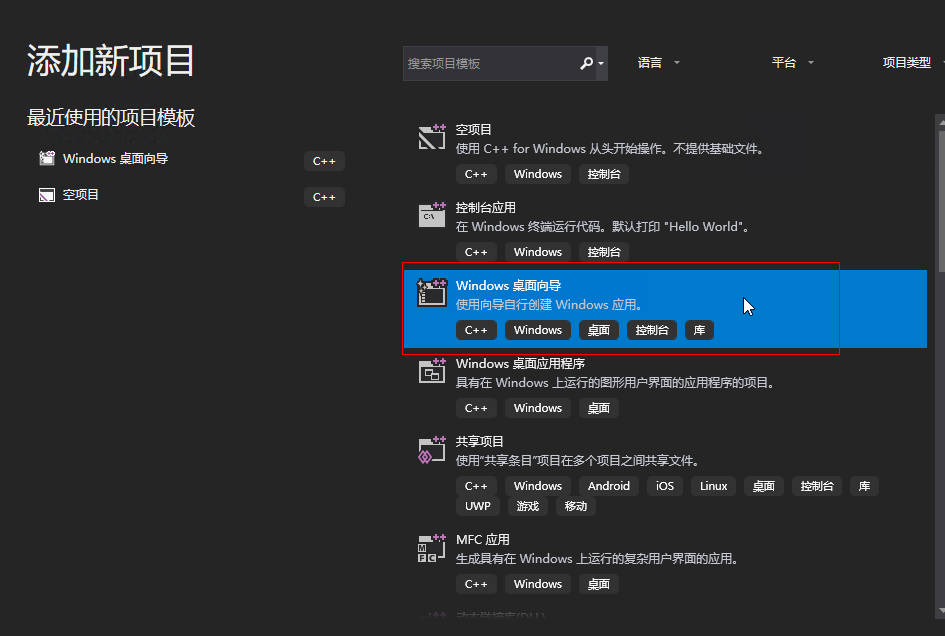Open the 语言 (Language) filter dropdown

659,63
